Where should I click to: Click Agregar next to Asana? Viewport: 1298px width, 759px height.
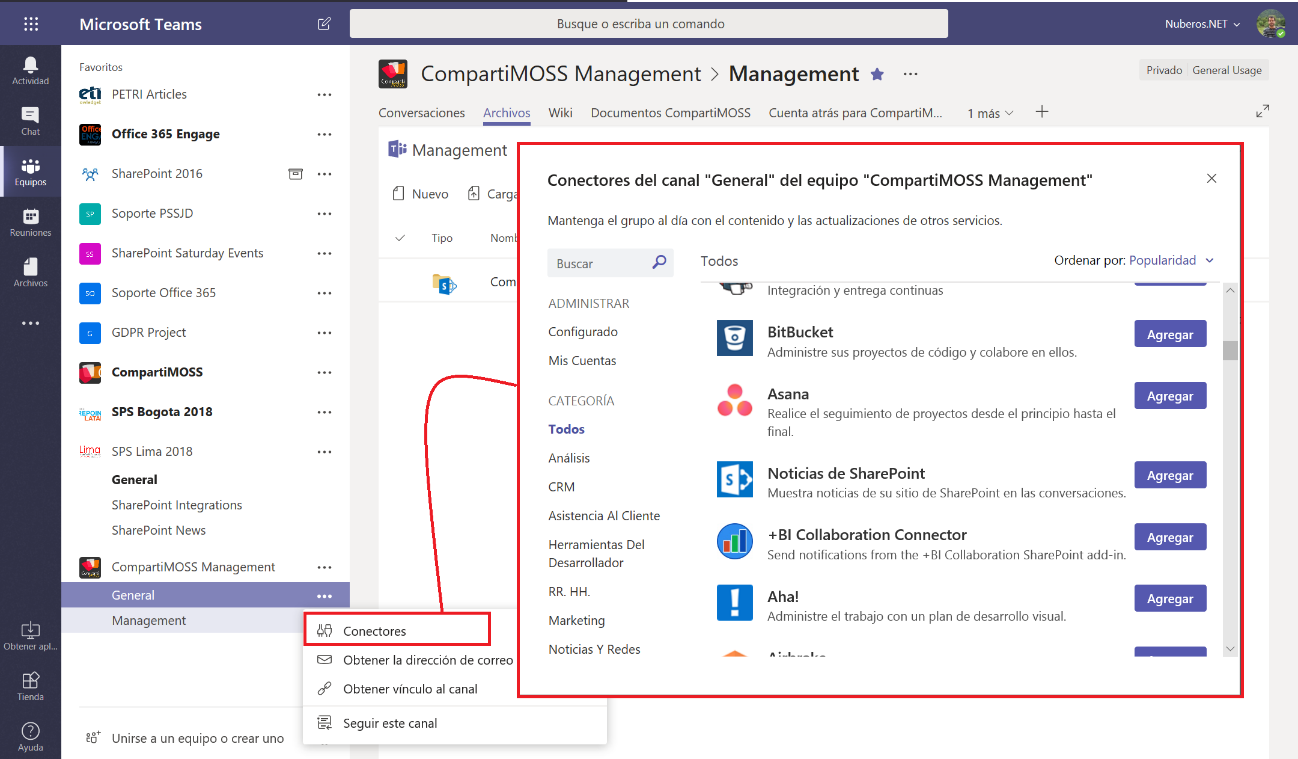[1169, 395]
